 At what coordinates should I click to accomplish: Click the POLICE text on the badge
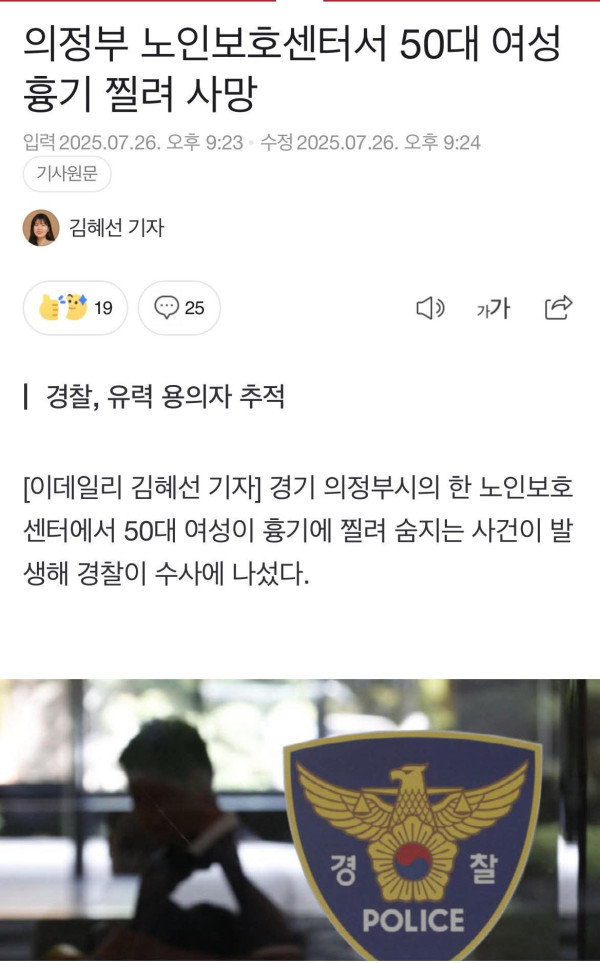coord(413,920)
